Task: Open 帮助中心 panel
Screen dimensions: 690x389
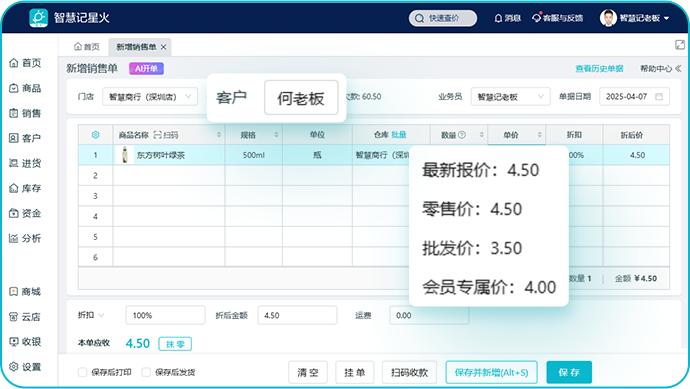Action: [x=656, y=69]
